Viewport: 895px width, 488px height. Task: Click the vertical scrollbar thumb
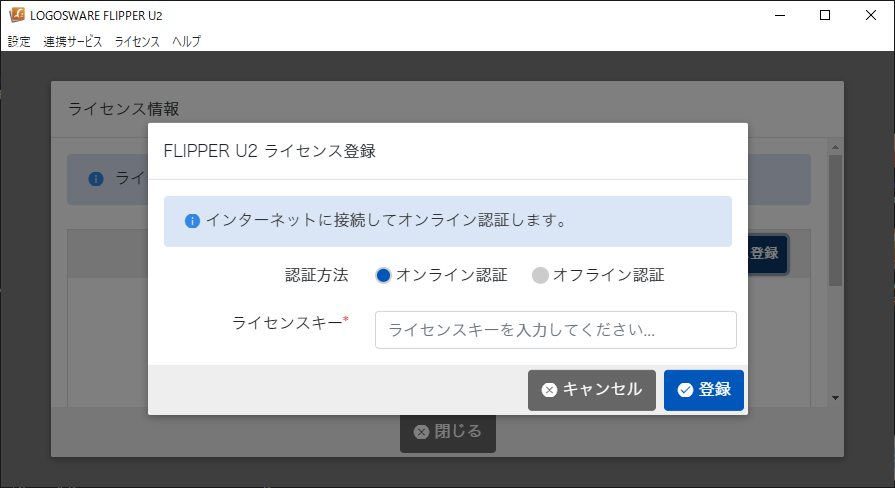[836, 220]
